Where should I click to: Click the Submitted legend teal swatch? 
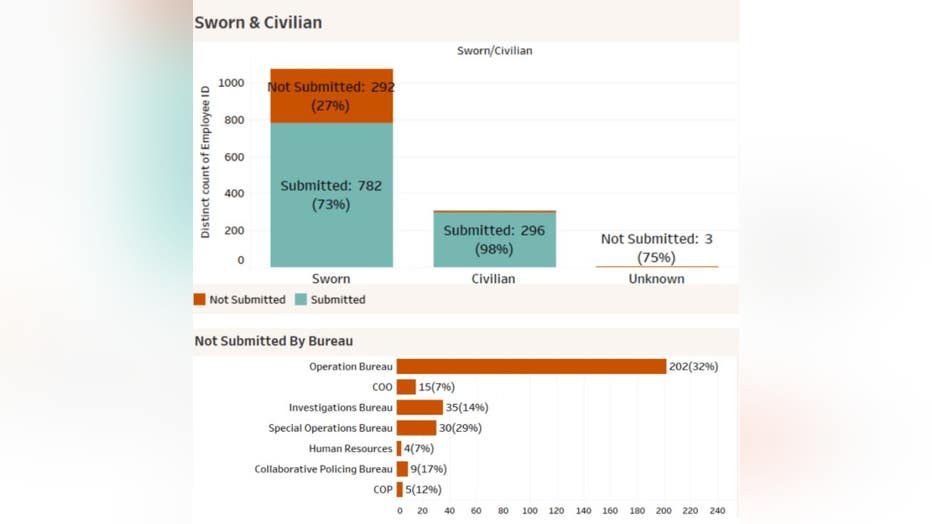[x=301, y=299]
